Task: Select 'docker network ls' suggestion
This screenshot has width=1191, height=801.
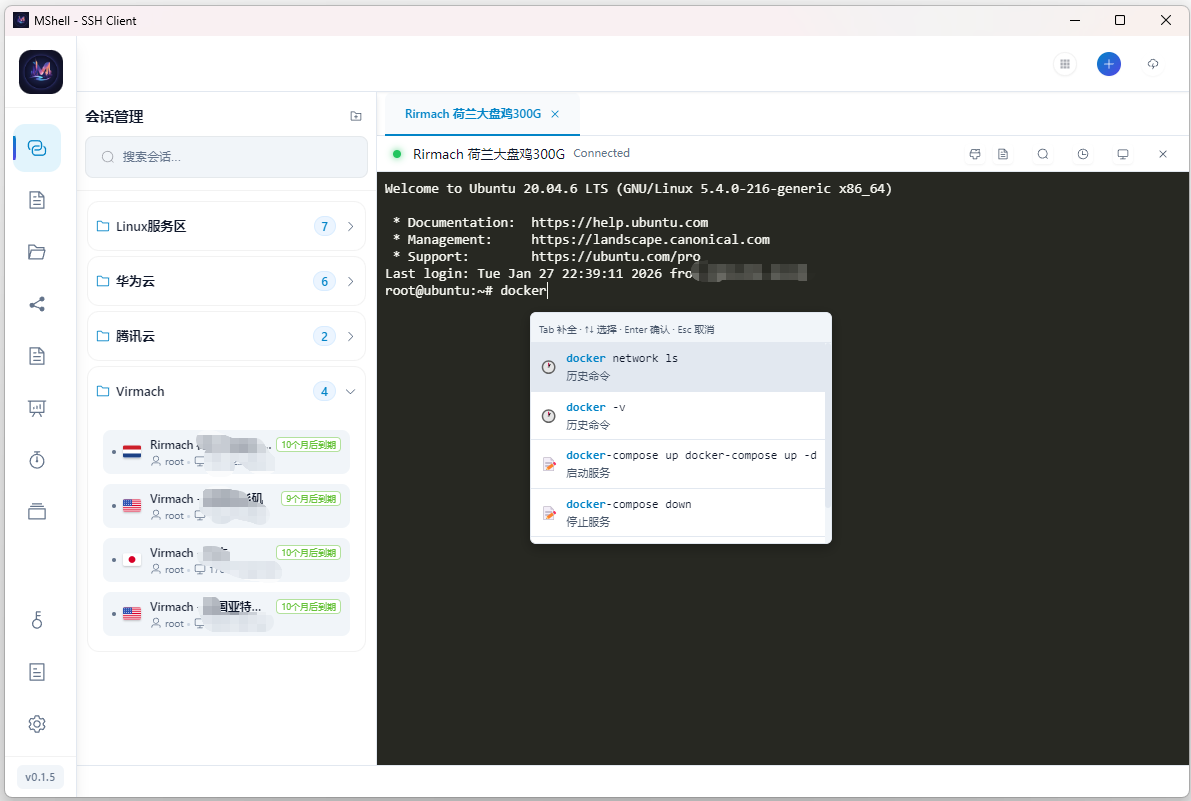Action: point(678,367)
